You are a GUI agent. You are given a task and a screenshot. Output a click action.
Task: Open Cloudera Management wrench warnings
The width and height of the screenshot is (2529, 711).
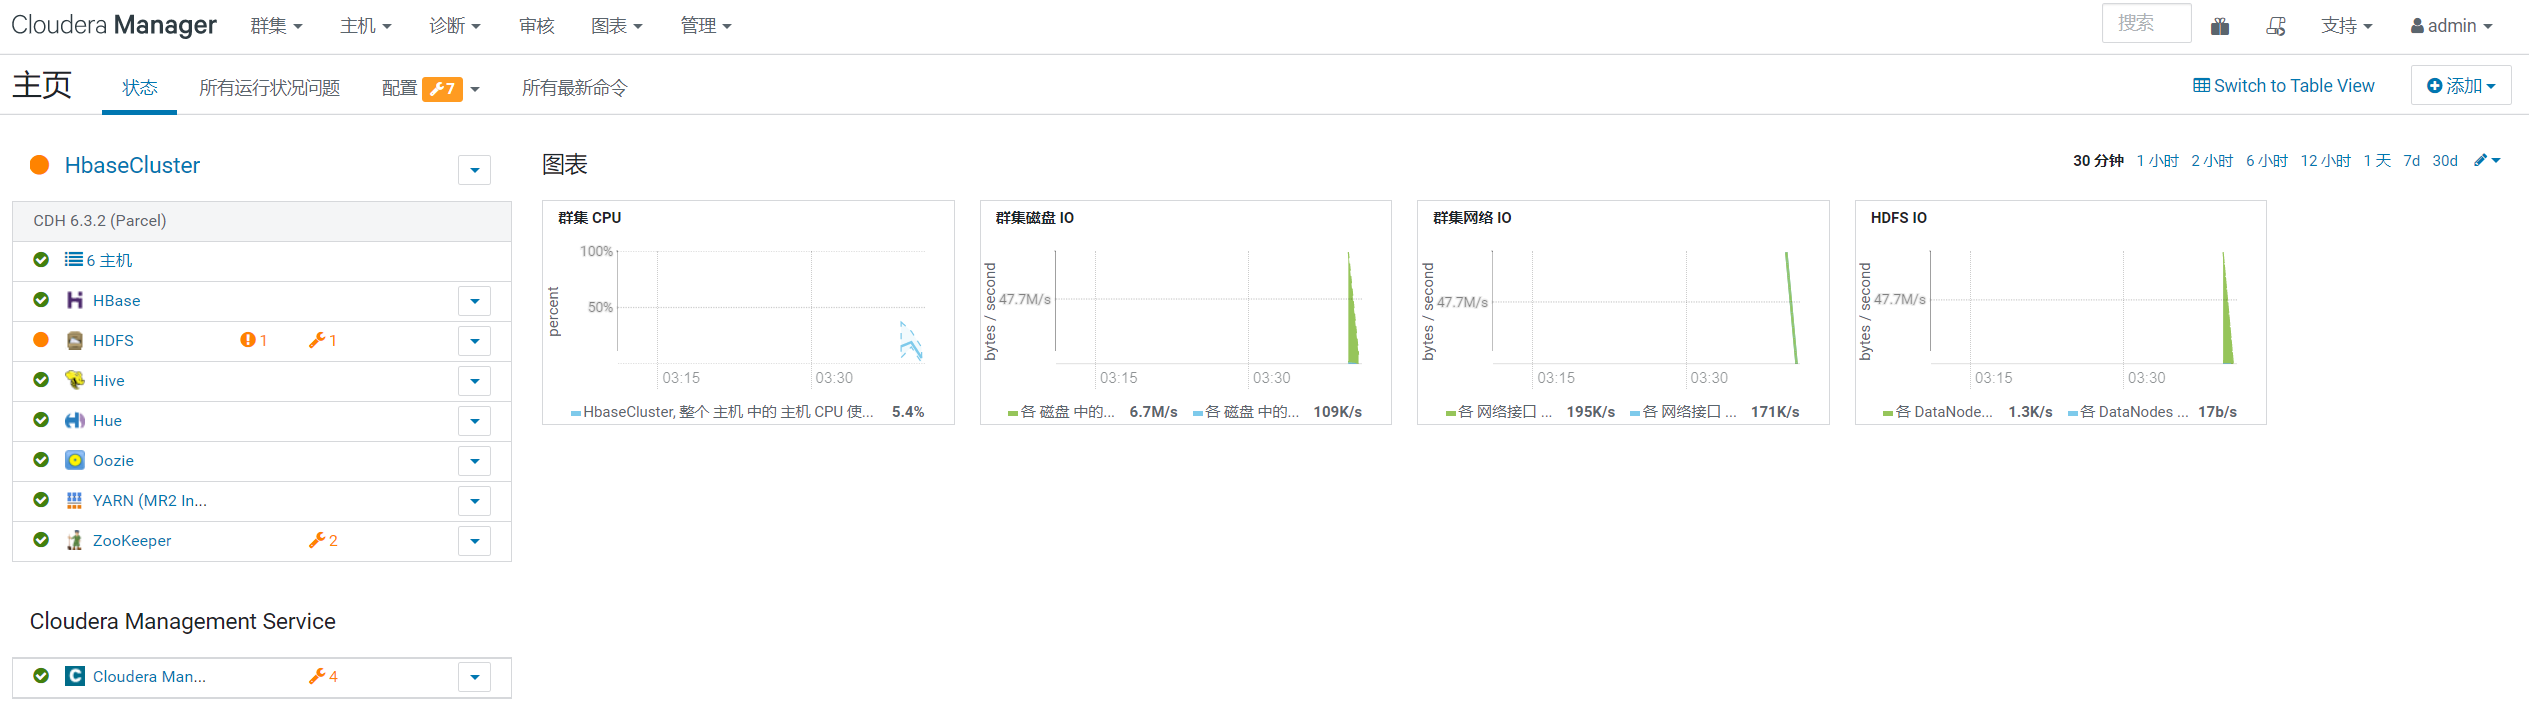pyautogui.click(x=322, y=676)
